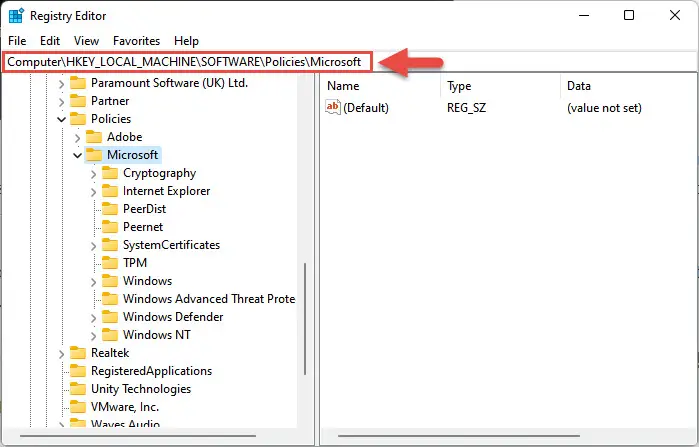Screen dimensions: 699x447
Task: Collapse the Microsoft key
Action: pos(77,155)
